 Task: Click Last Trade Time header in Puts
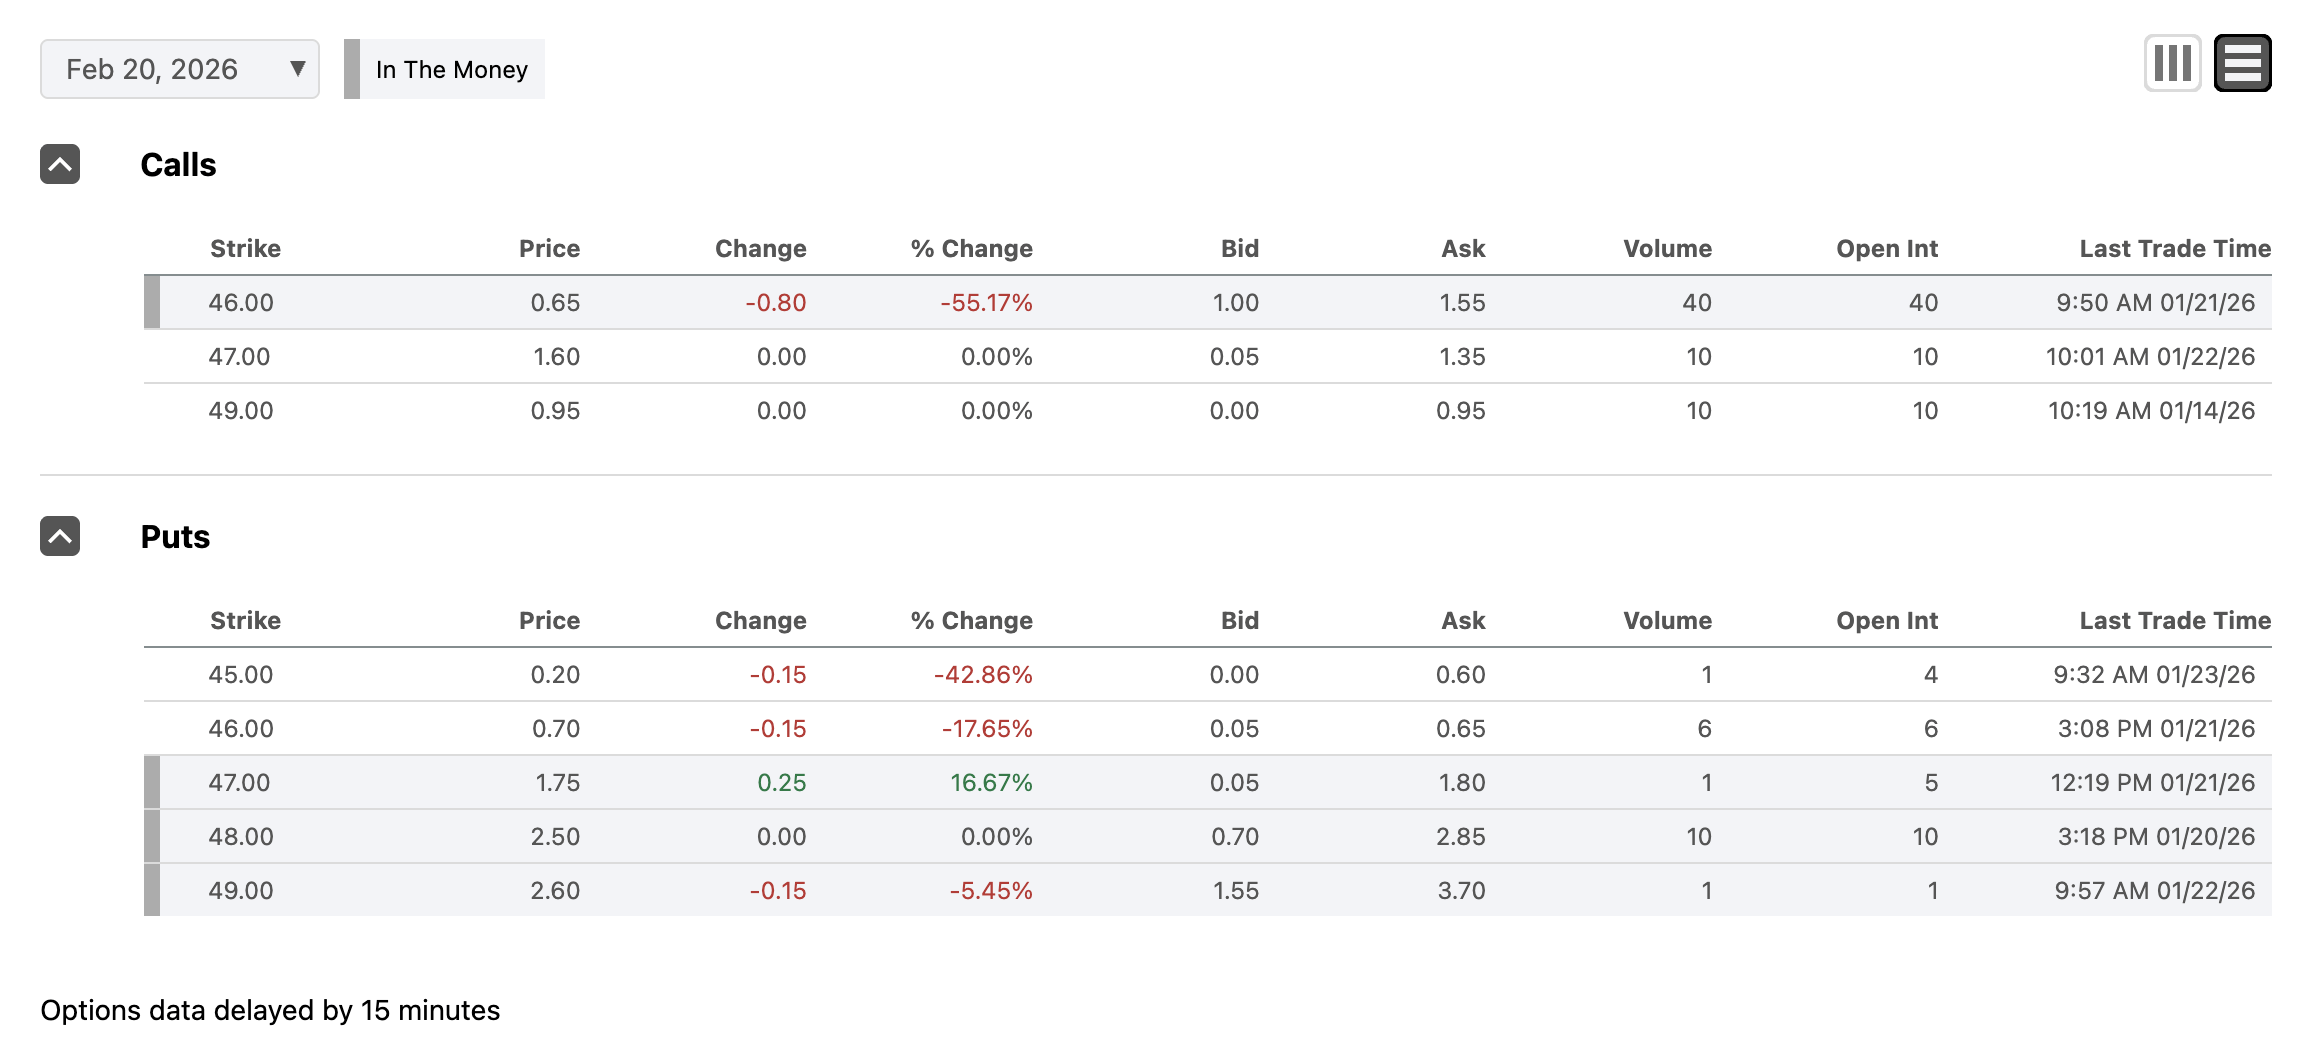(2174, 621)
